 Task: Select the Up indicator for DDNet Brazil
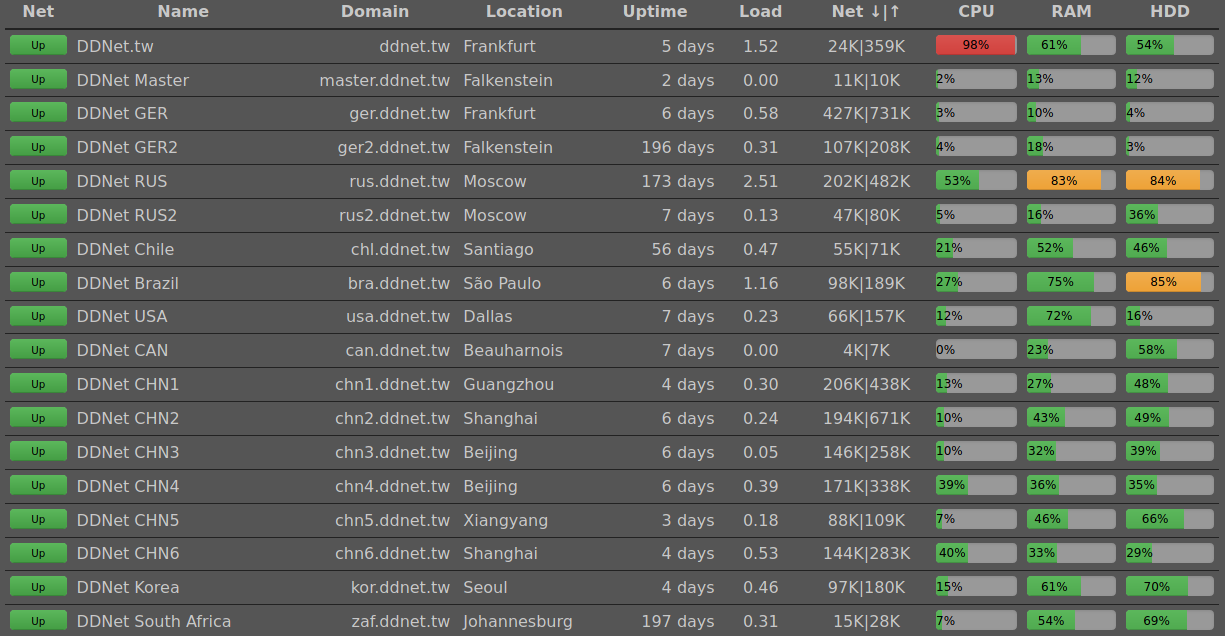pos(38,283)
